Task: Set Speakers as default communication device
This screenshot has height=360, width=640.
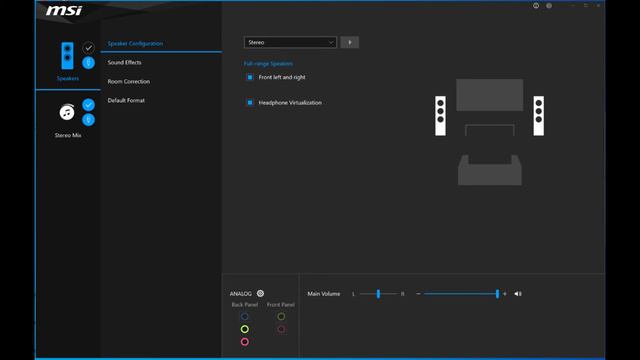Action: pyautogui.click(x=88, y=62)
